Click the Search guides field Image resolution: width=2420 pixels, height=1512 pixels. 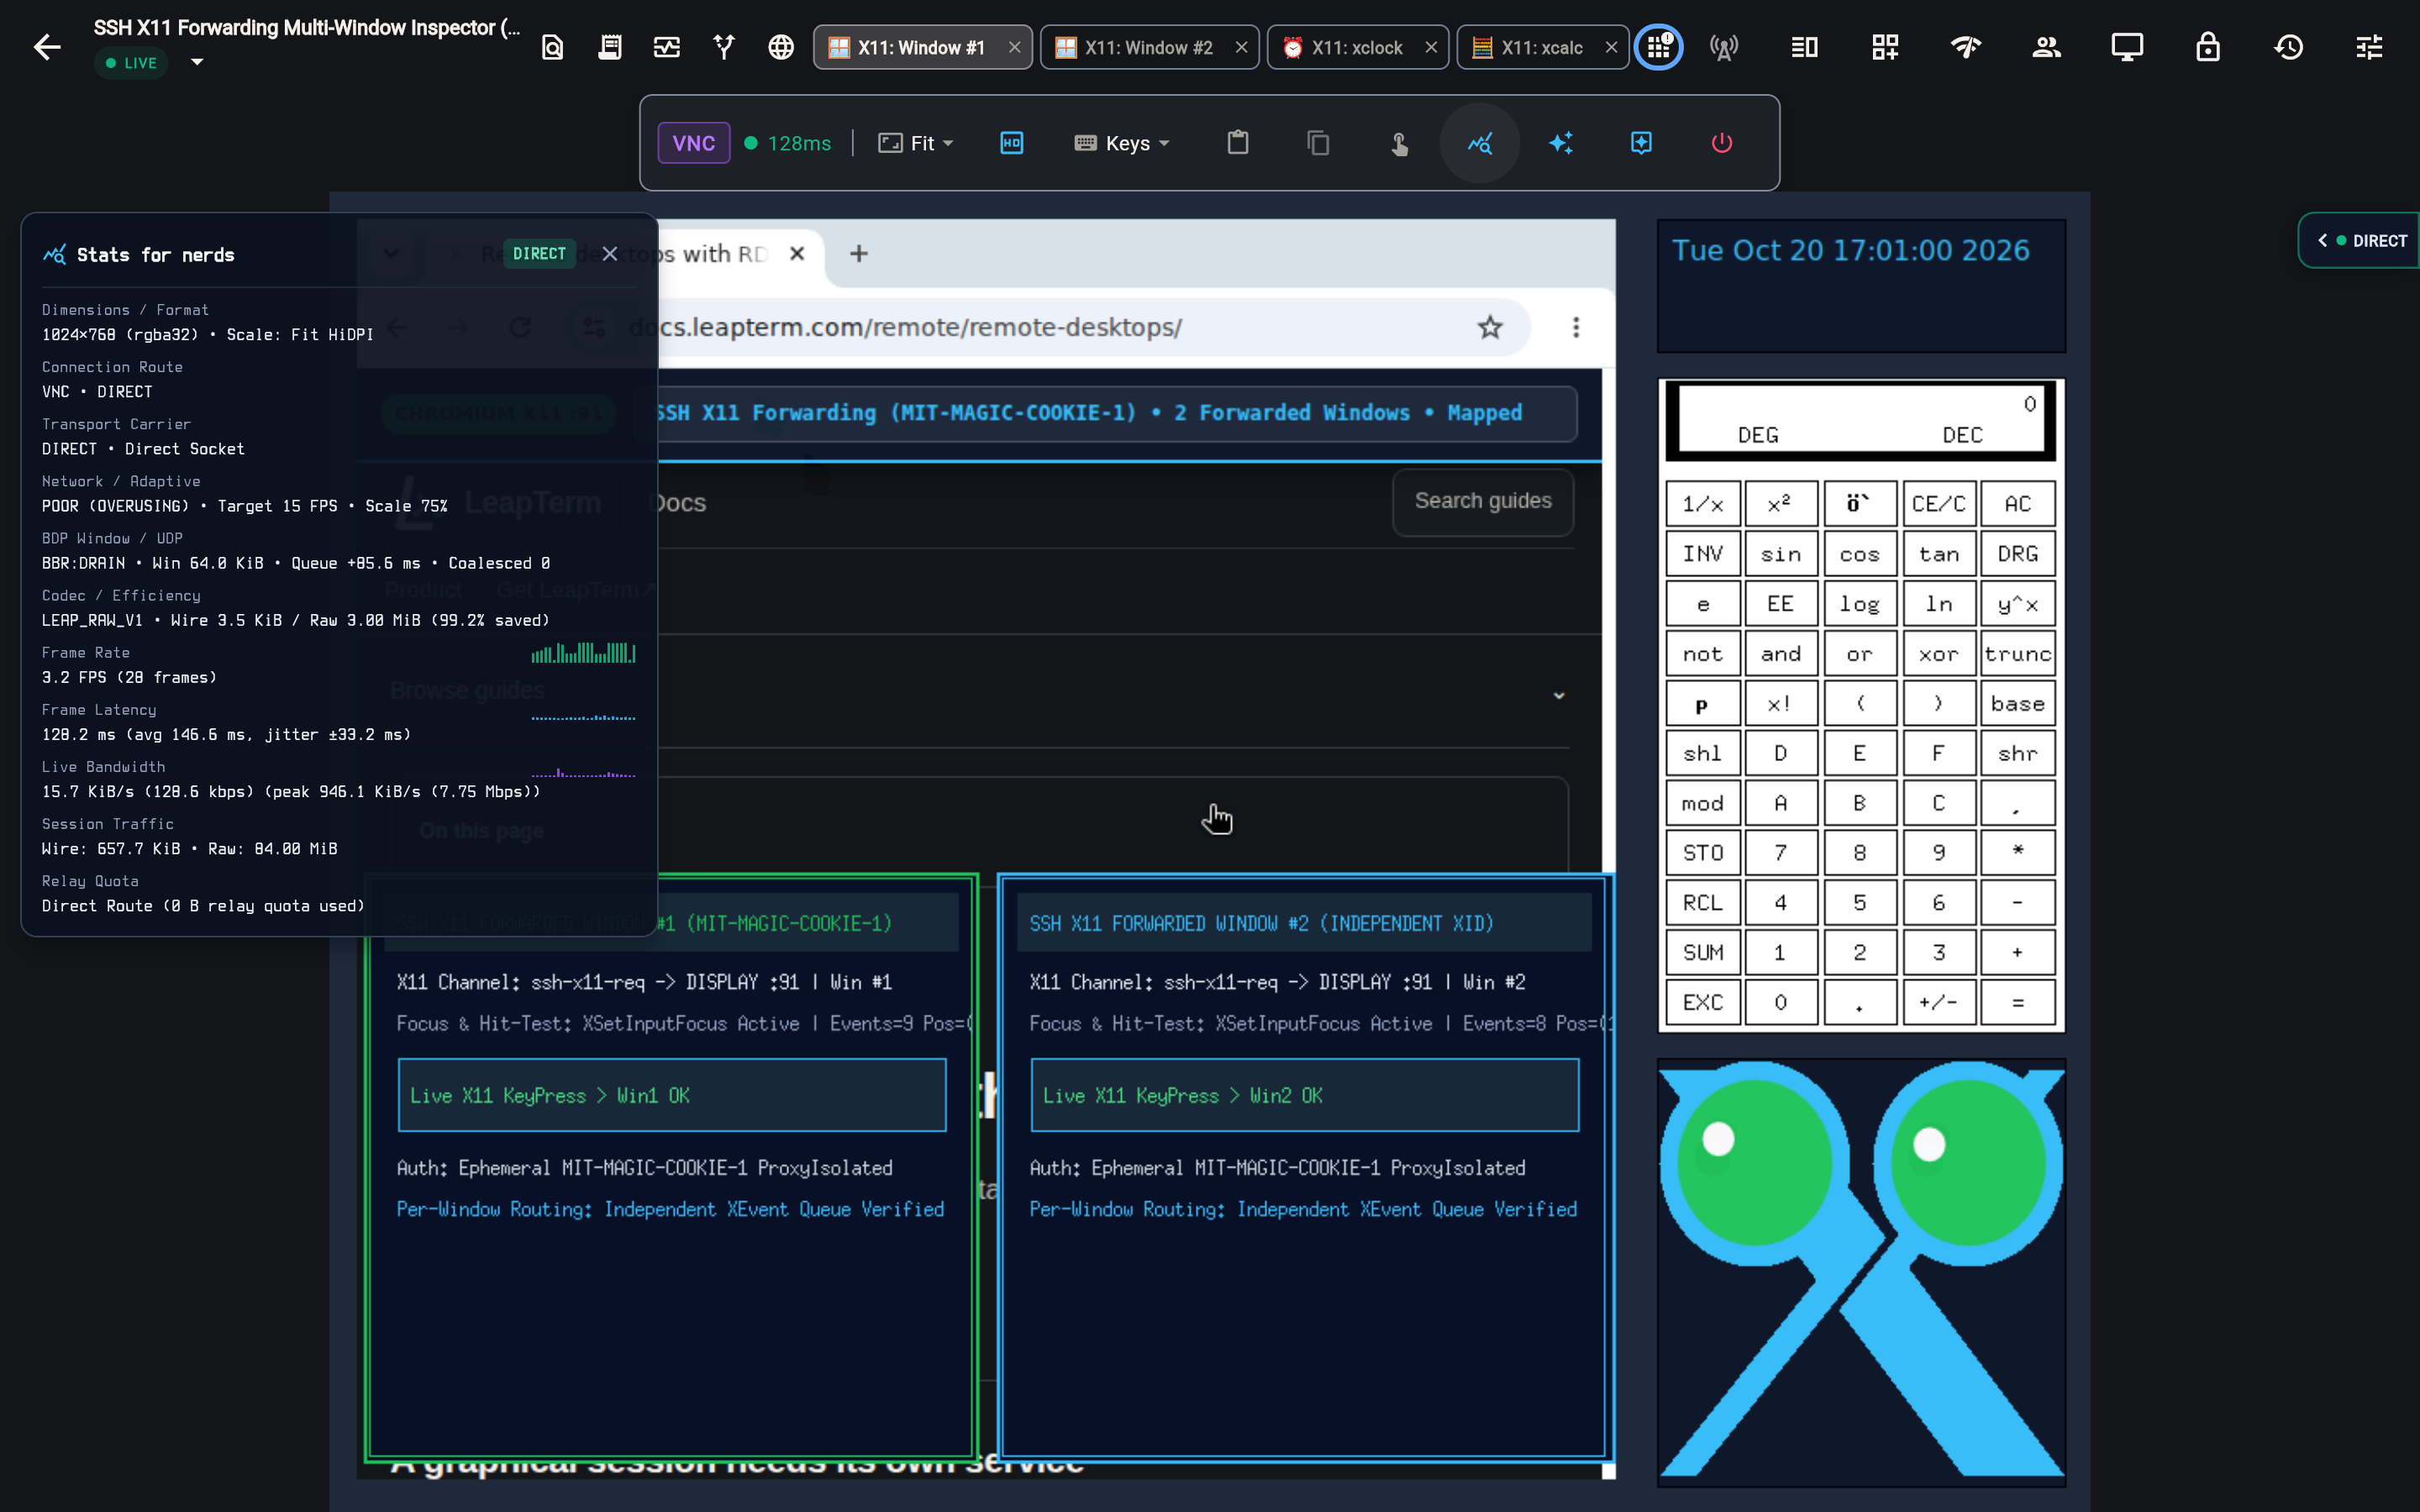(x=1483, y=501)
